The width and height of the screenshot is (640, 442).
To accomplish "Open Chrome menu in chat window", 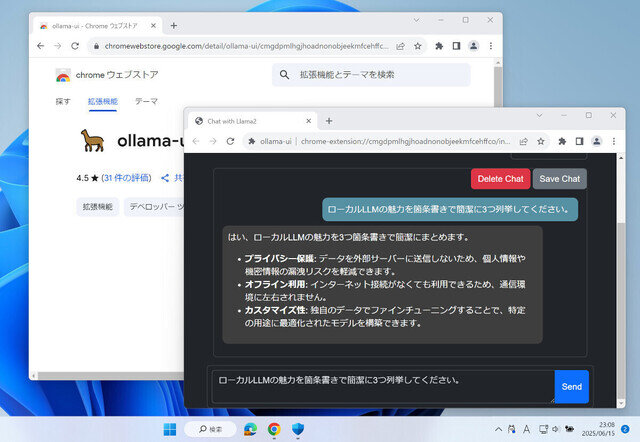I will coord(614,141).
